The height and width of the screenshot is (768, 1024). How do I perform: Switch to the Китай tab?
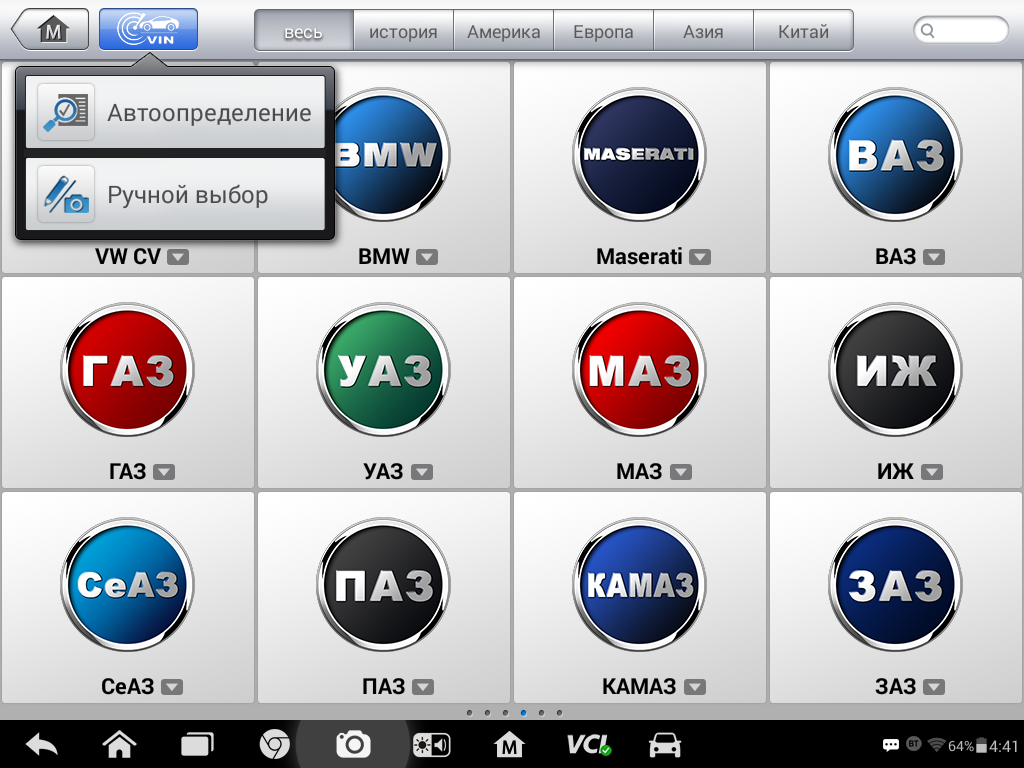(803, 31)
